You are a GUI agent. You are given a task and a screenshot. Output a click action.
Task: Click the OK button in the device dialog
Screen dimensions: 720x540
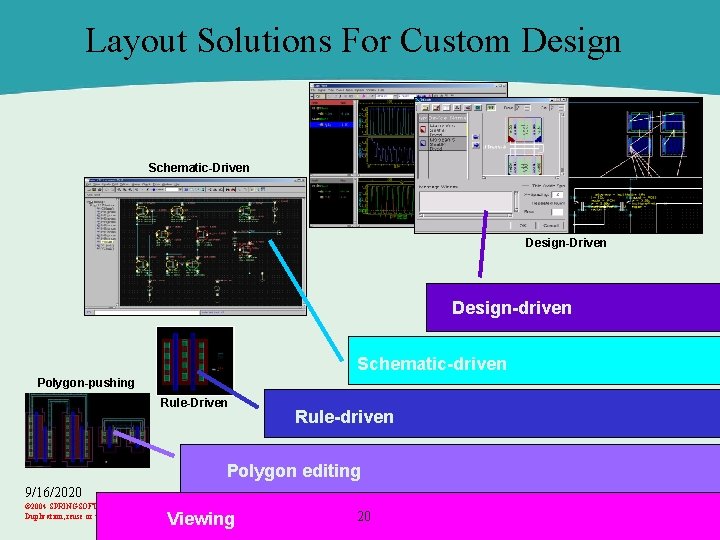523,225
